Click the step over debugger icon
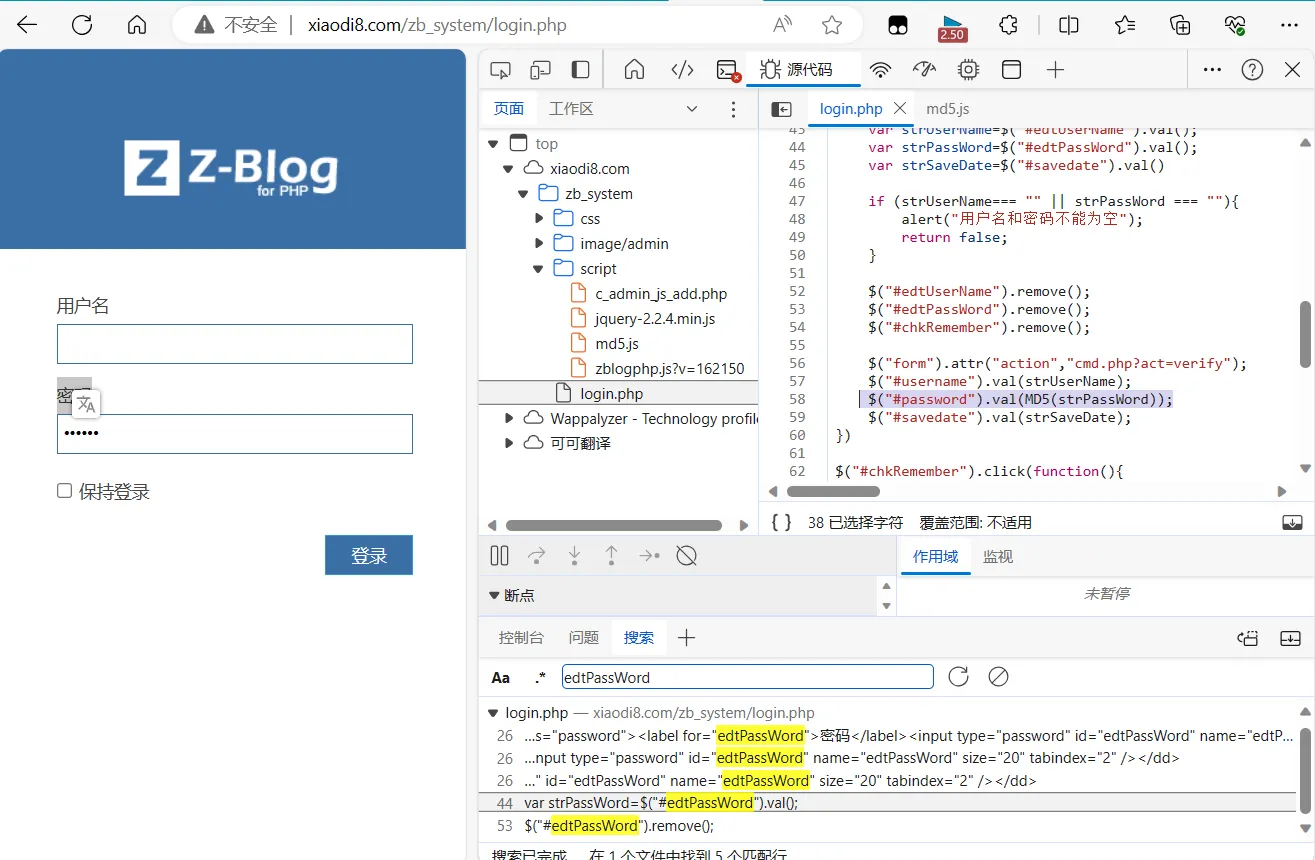Image resolution: width=1315 pixels, height=860 pixels. (537, 556)
